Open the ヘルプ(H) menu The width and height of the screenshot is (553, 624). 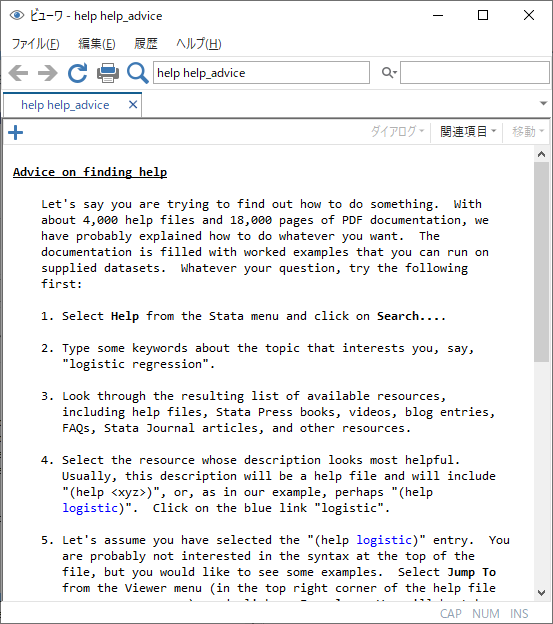(x=199, y=43)
